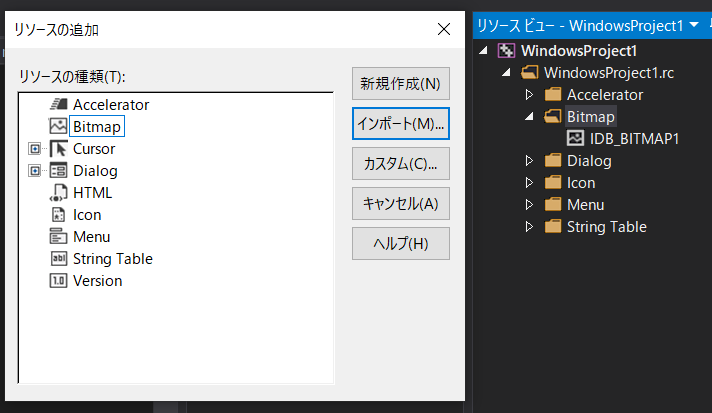The width and height of the screenshot is (712, 413).
Task: Select the Accelerator resource type icon
Action: (58, 104)
